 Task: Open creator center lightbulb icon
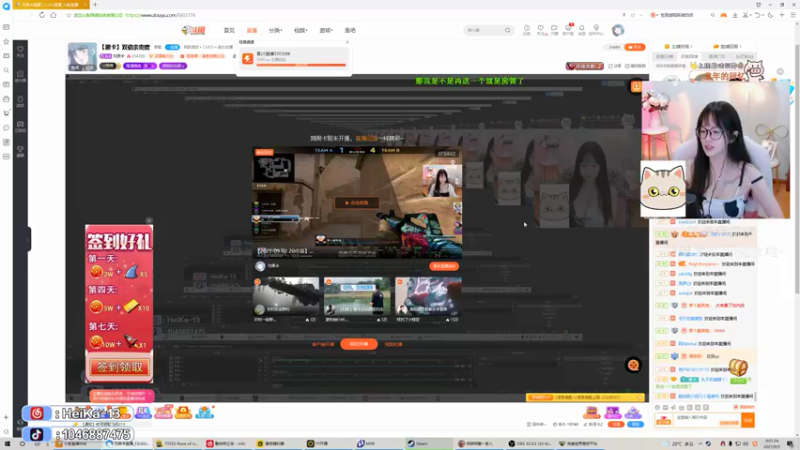pos(596,30)
